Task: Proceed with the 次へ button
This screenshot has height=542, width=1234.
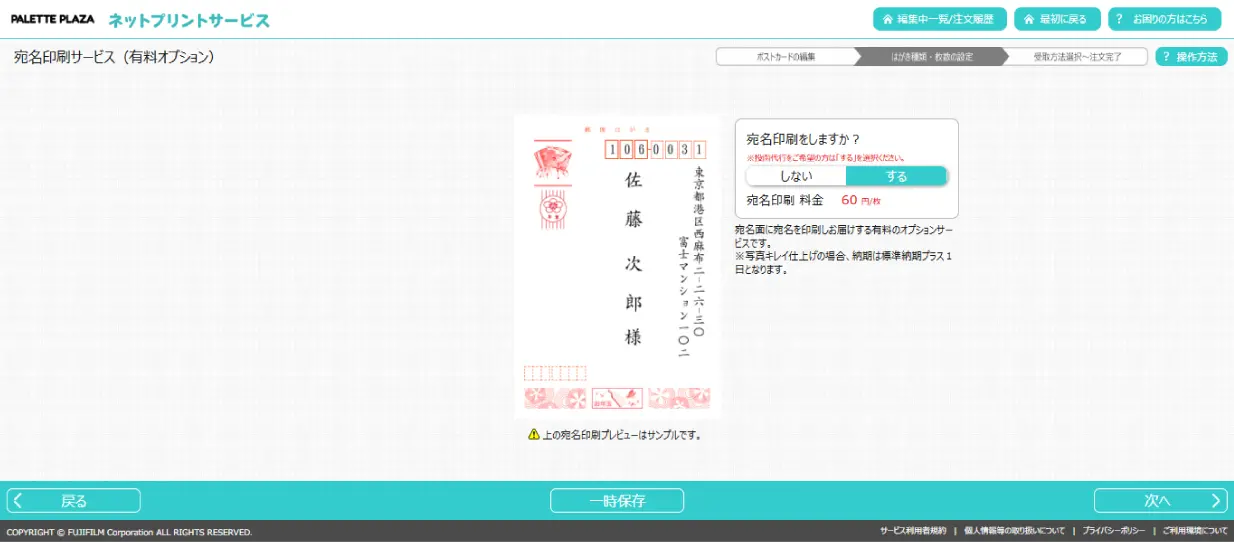Action: pos(1160,501)
